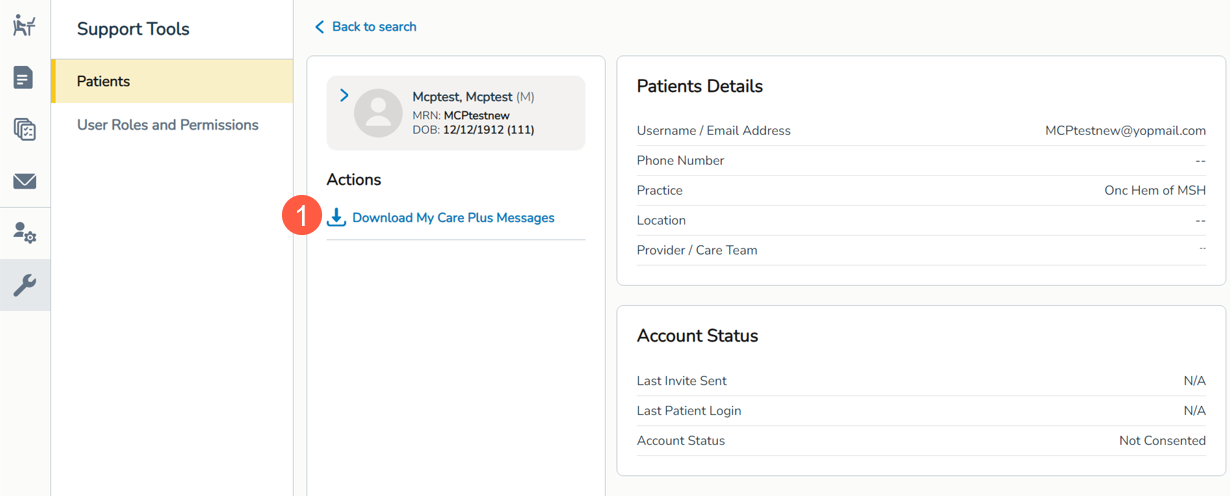Open User Roles and Permissions

pos(168,125)
